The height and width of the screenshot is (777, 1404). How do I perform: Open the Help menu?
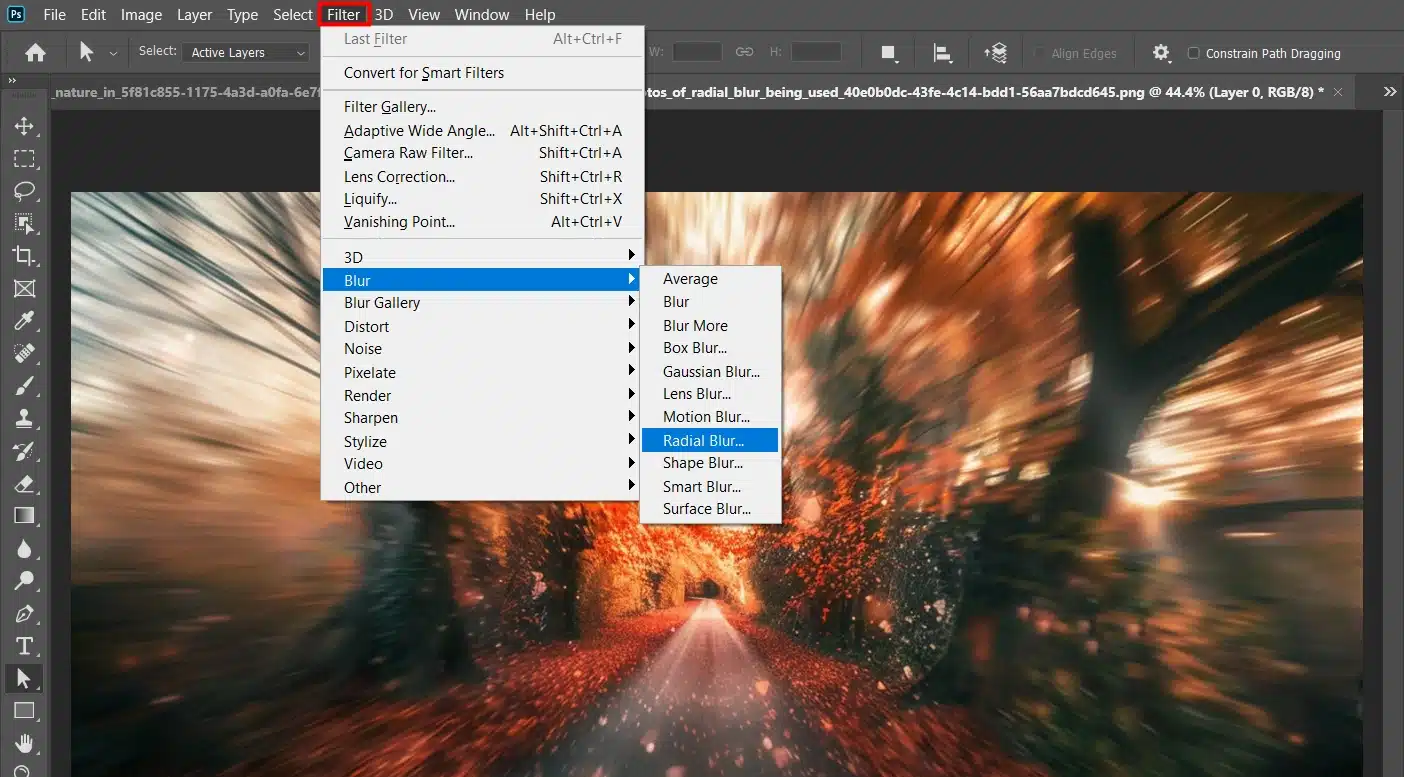[x=540, y=15]
